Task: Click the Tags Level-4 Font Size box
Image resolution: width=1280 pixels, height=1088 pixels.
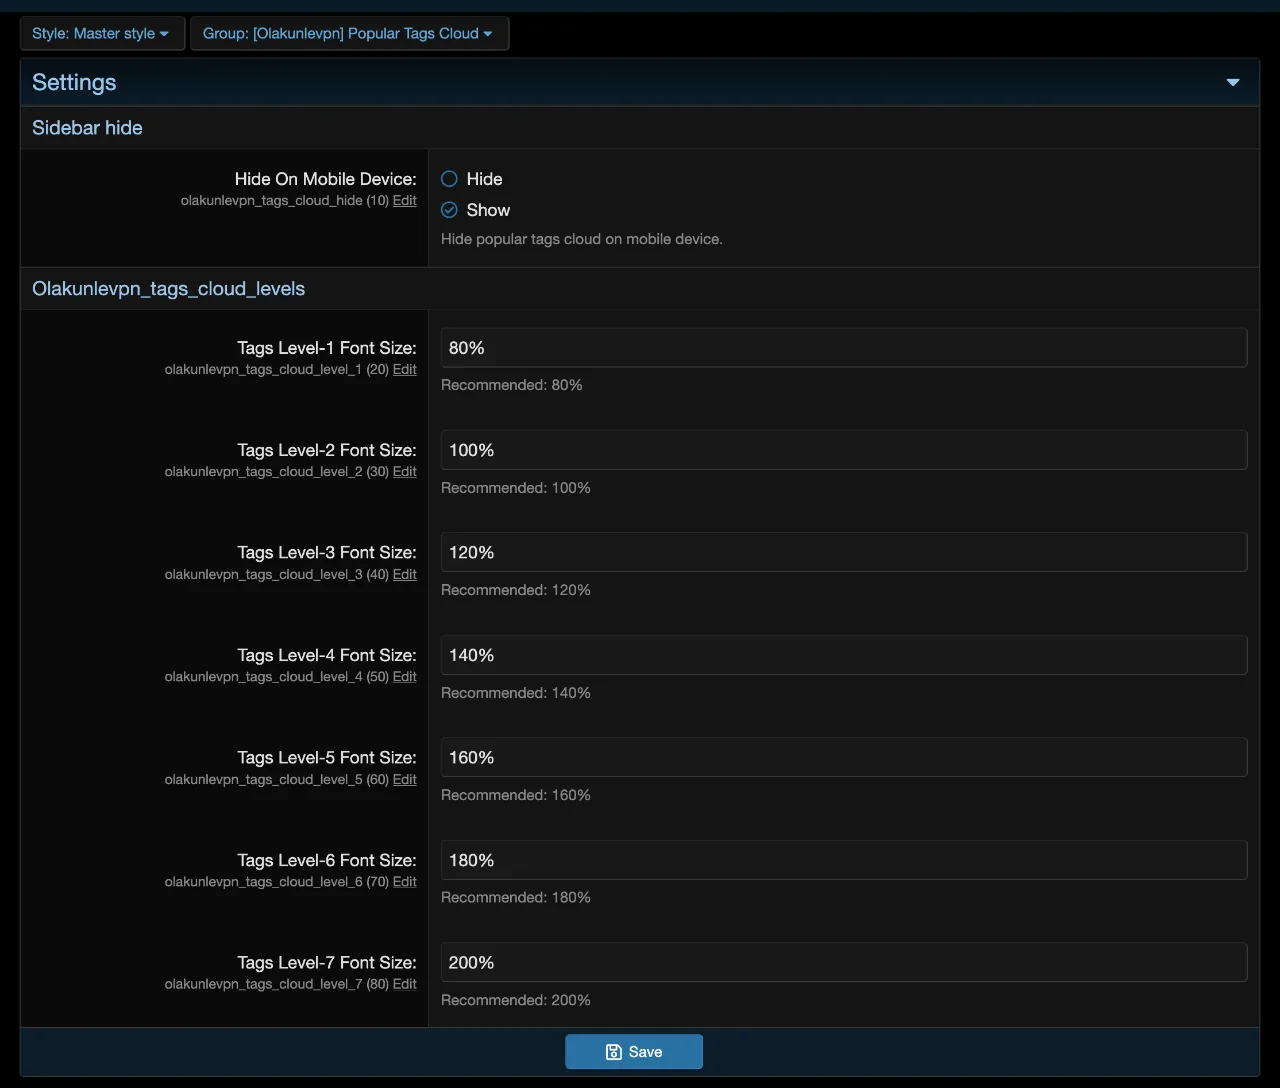Action: pyautogui.click(x=843, y=655)
